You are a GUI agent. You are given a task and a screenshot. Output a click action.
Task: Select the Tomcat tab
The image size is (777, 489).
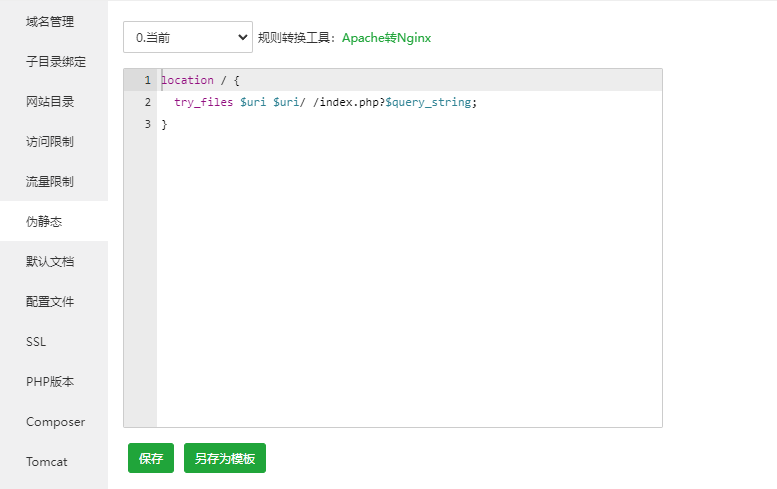(54, 462)
